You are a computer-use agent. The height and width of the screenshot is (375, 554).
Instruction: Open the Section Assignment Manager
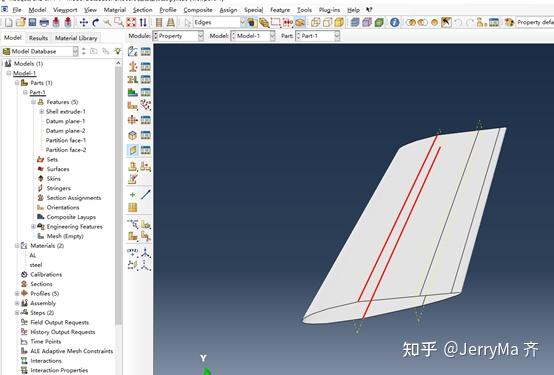click(x=146, y=79)
